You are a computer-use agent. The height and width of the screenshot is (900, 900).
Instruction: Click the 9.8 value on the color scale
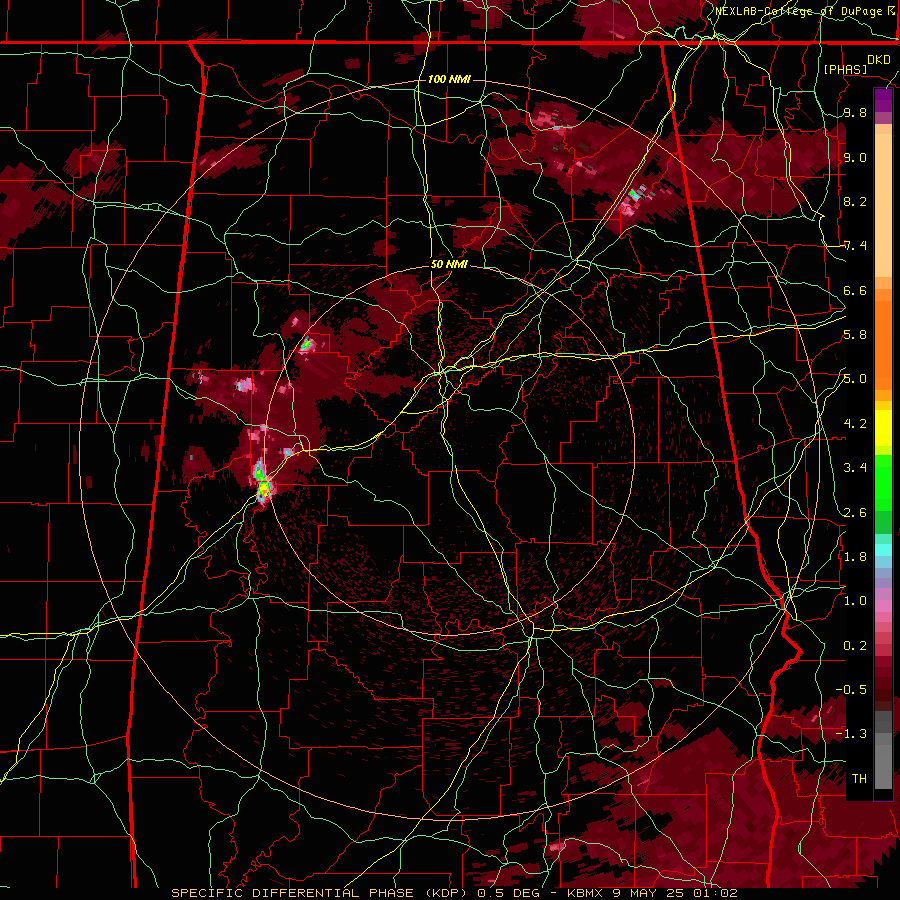[x=855, y=112]
